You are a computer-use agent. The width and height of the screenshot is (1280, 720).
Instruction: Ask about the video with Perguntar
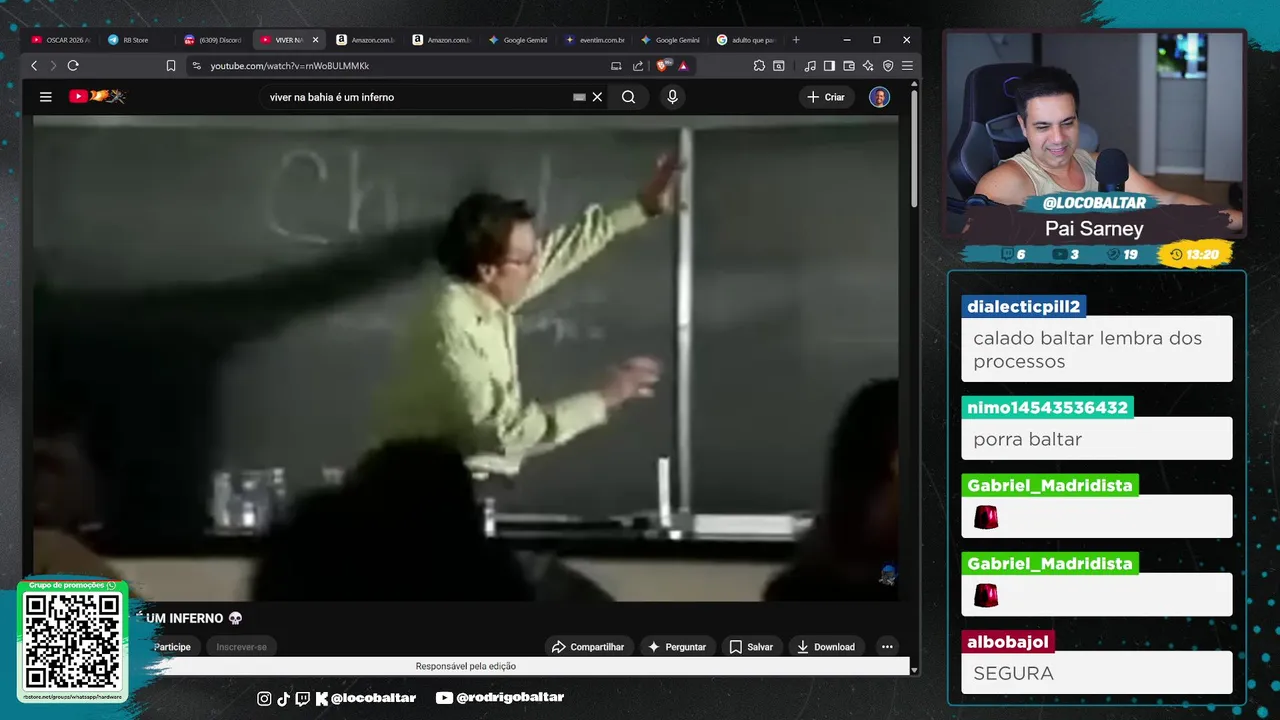pos(677,647)
